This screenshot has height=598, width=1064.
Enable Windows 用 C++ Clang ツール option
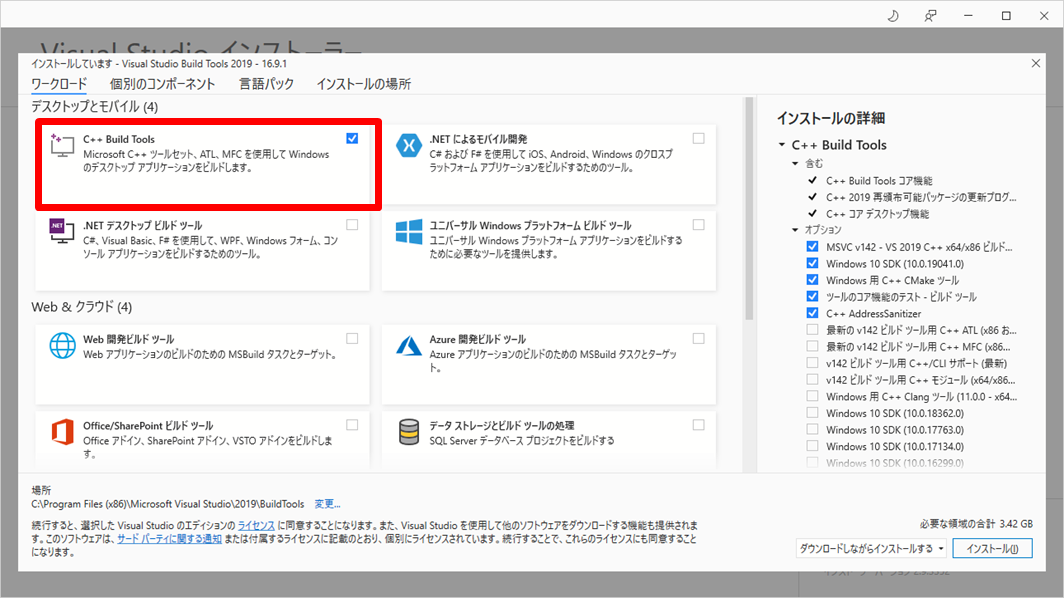click(x=812, y=396)
